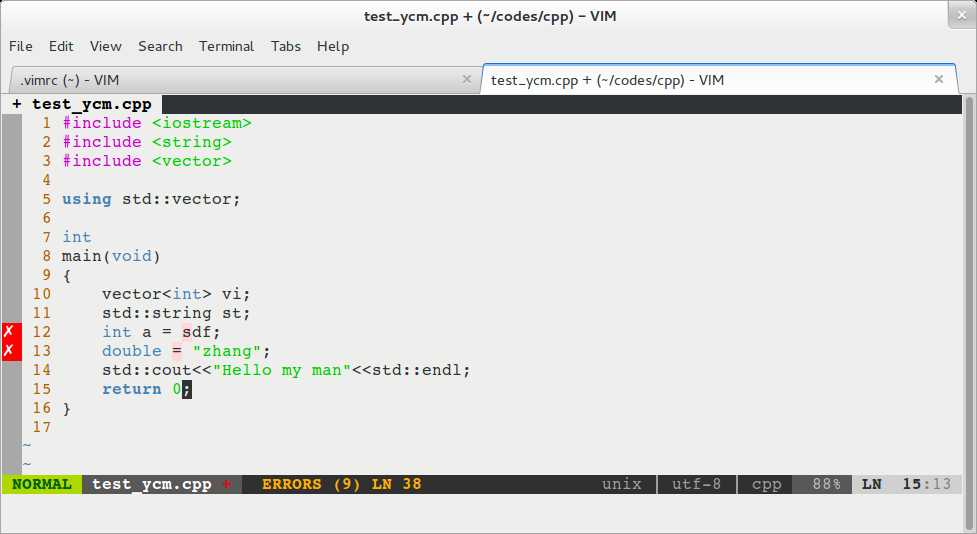
Task: Open the View menu
Action: coord(105,46)
